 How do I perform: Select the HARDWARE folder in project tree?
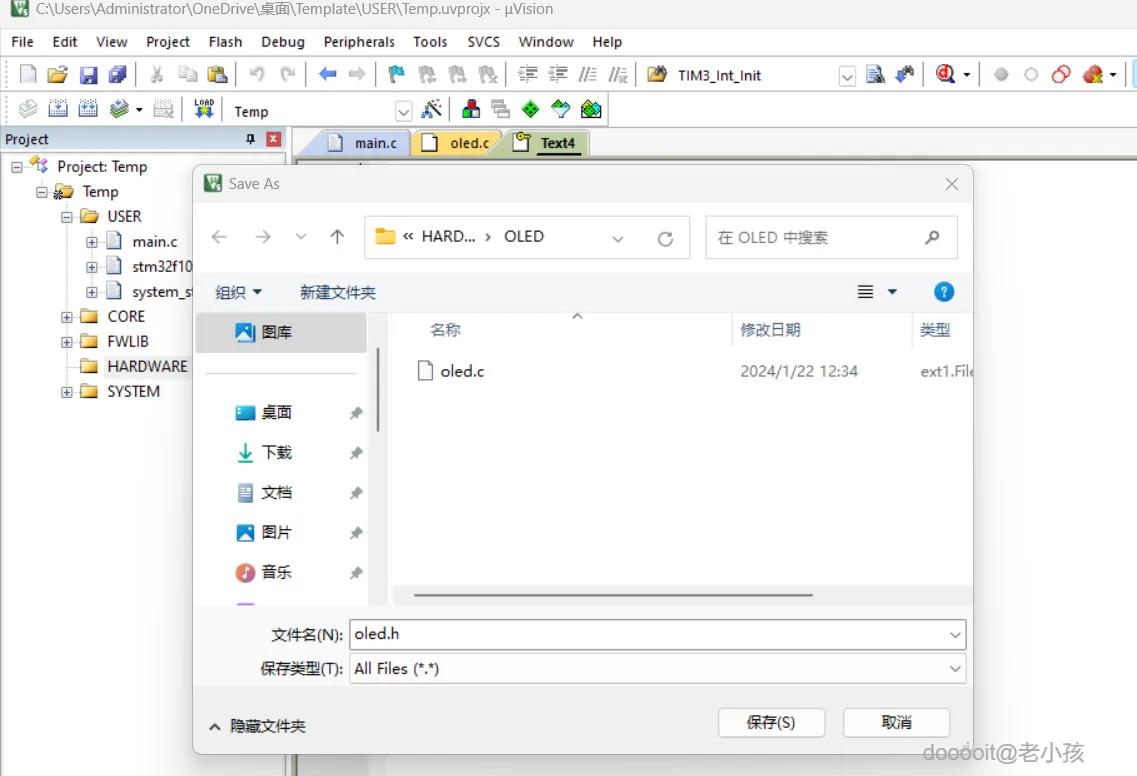pyautogui.click(x=147, y=366)
